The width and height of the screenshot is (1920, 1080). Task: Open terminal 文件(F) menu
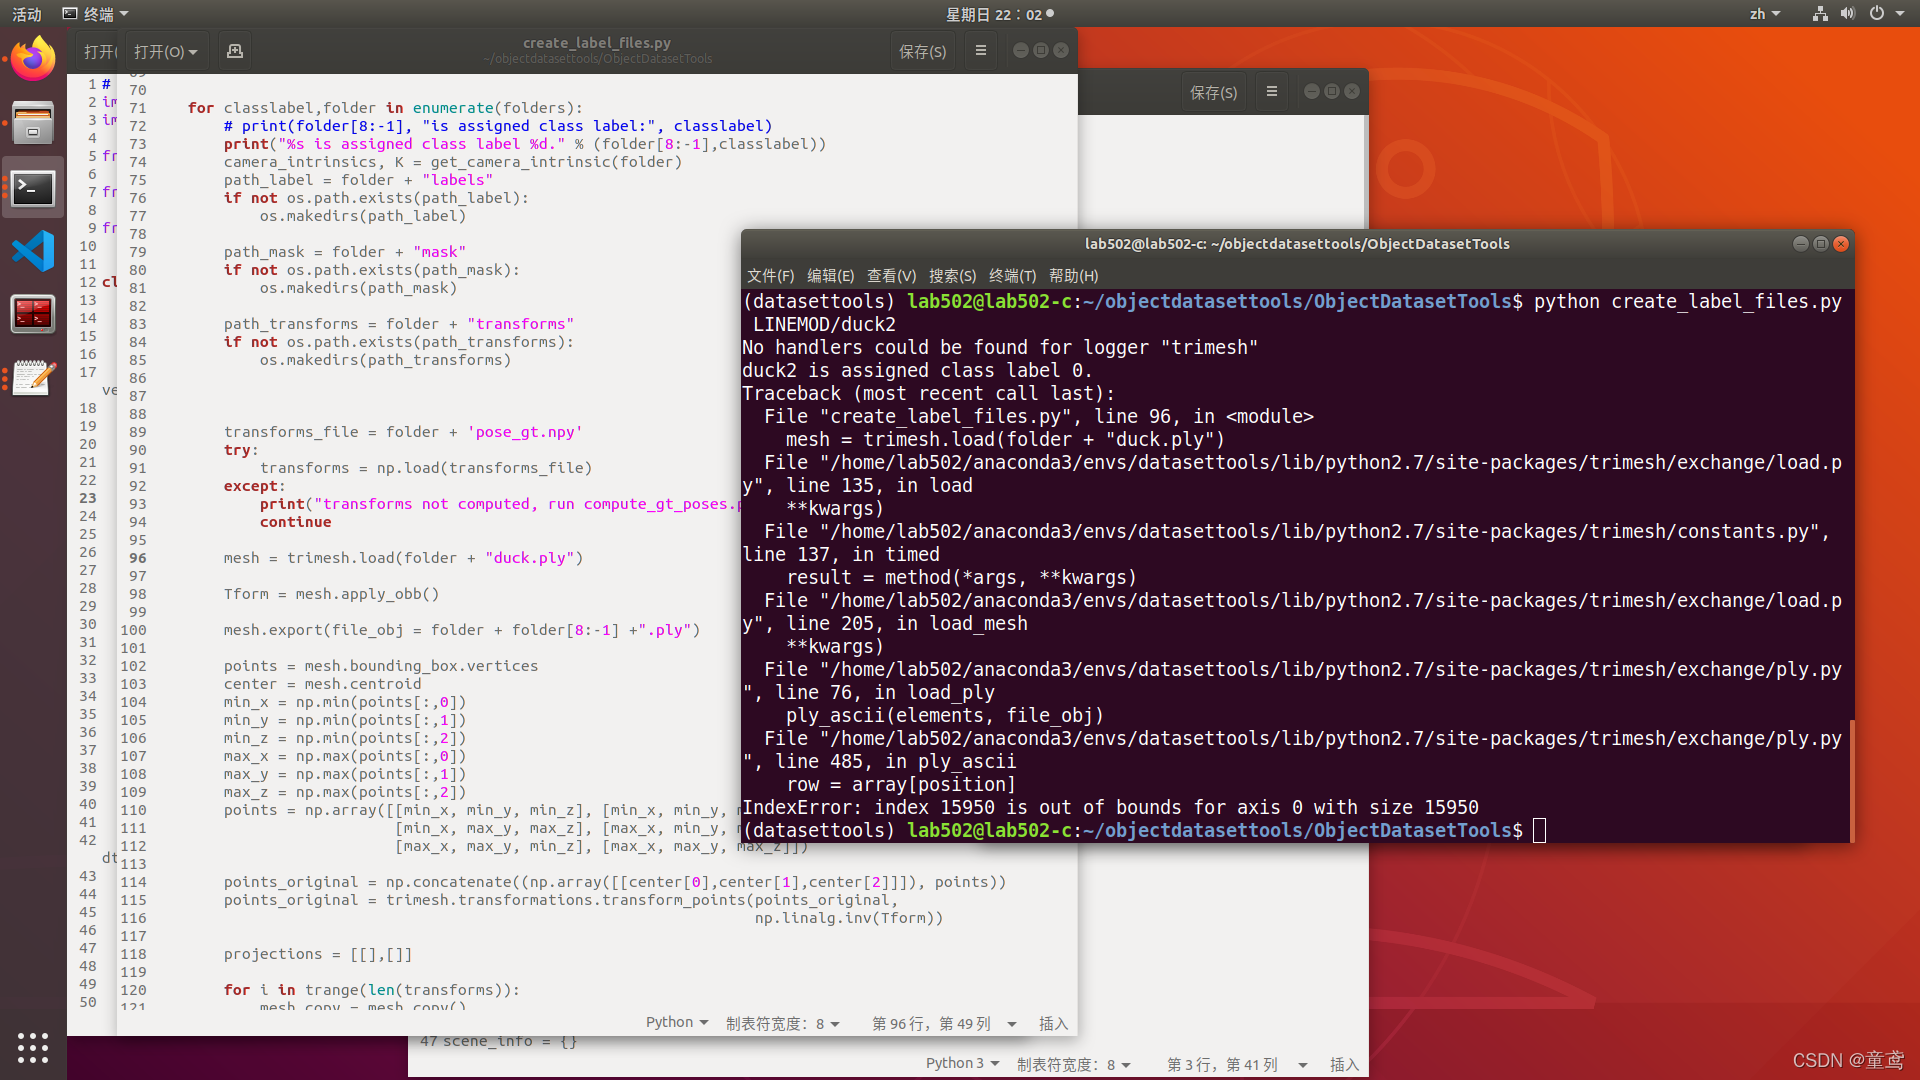[770, 276]
